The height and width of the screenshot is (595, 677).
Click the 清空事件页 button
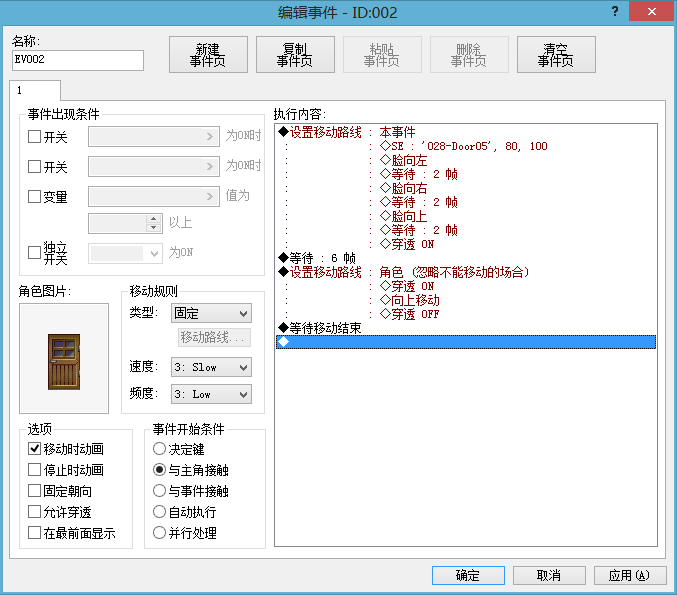556,55
